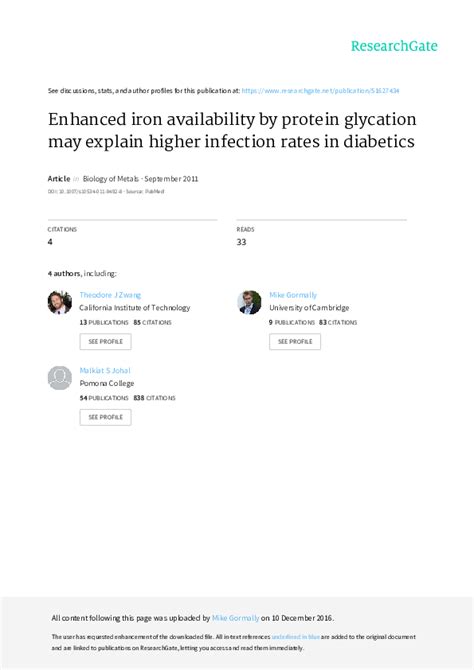Open Mike Gormally uploader link in footer
This screenshot has width=474, height=670.
click(236, 618)
